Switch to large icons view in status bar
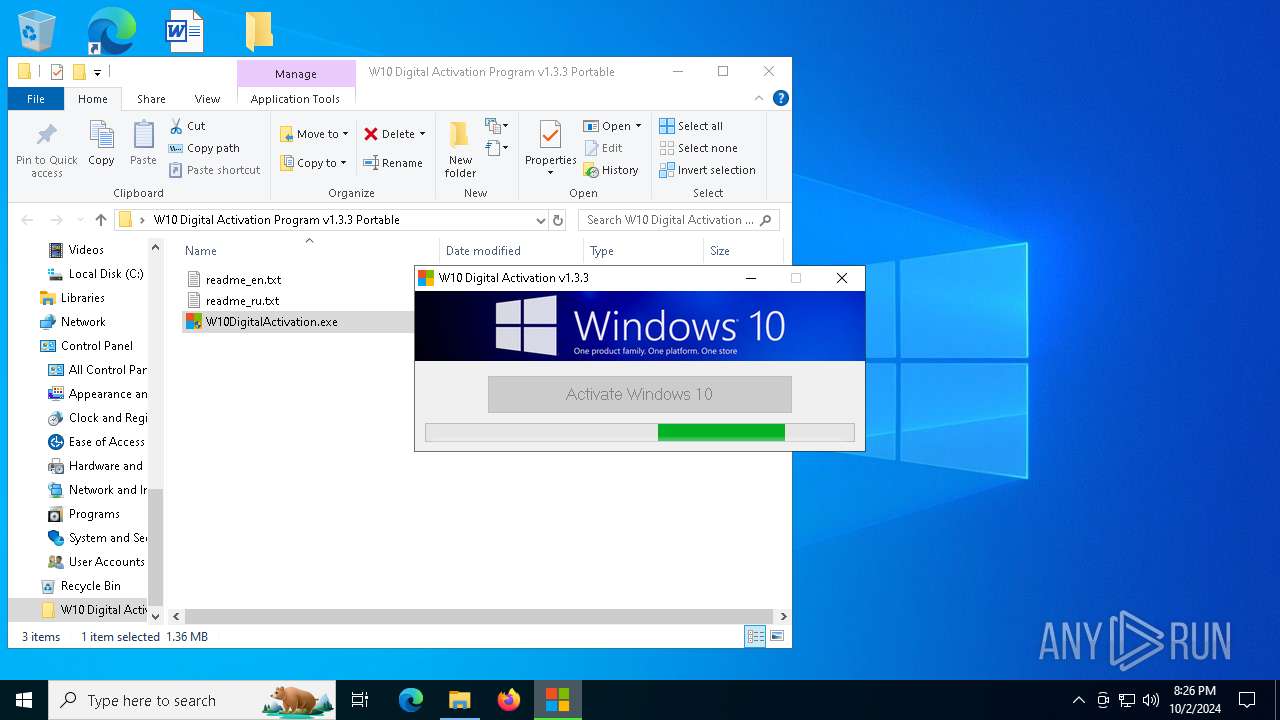The image size is (1280, 720). click(x=777, y=636)
